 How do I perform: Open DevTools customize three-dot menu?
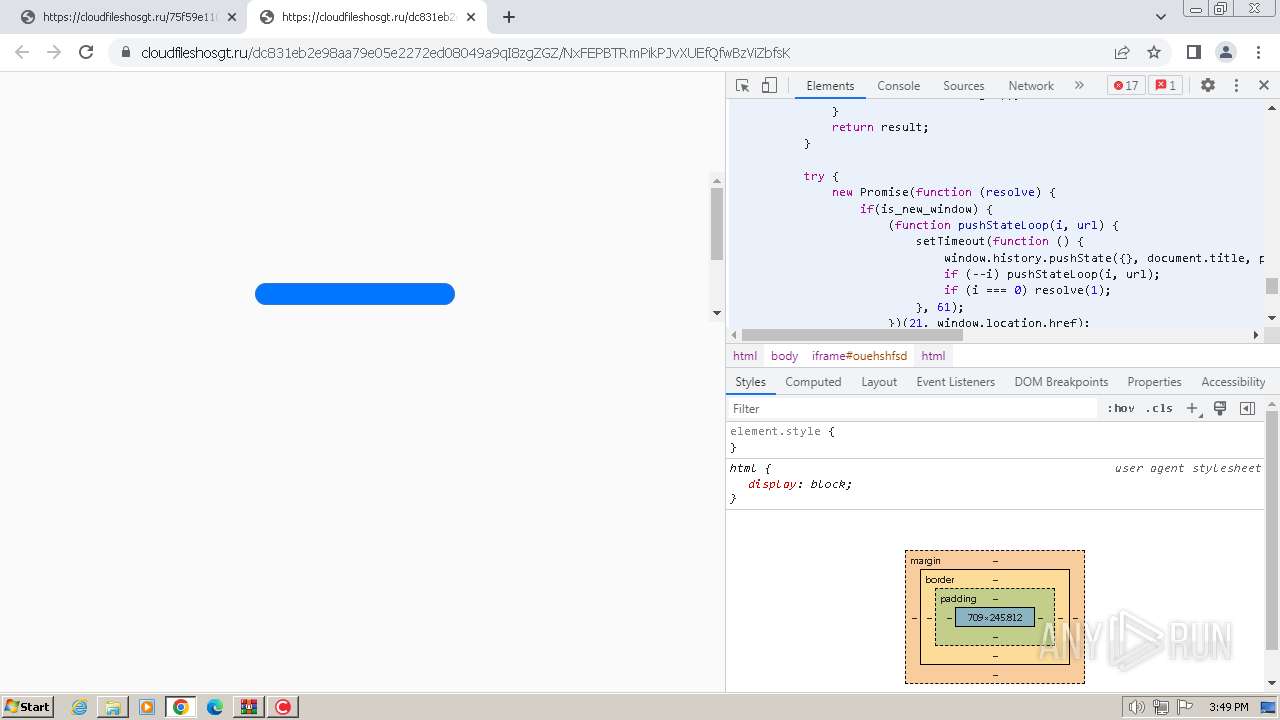pos(1236,85)
